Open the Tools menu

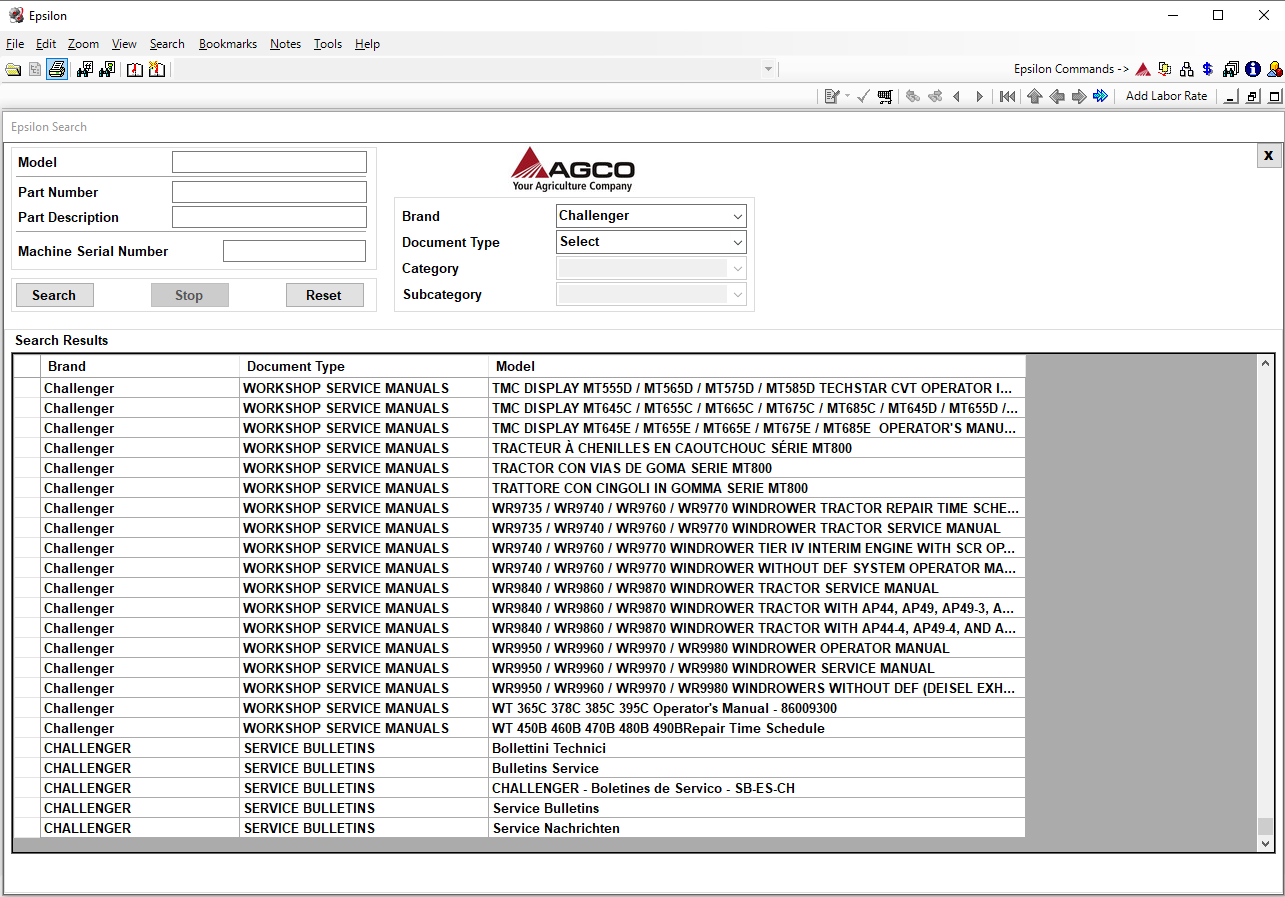(328, 44)
